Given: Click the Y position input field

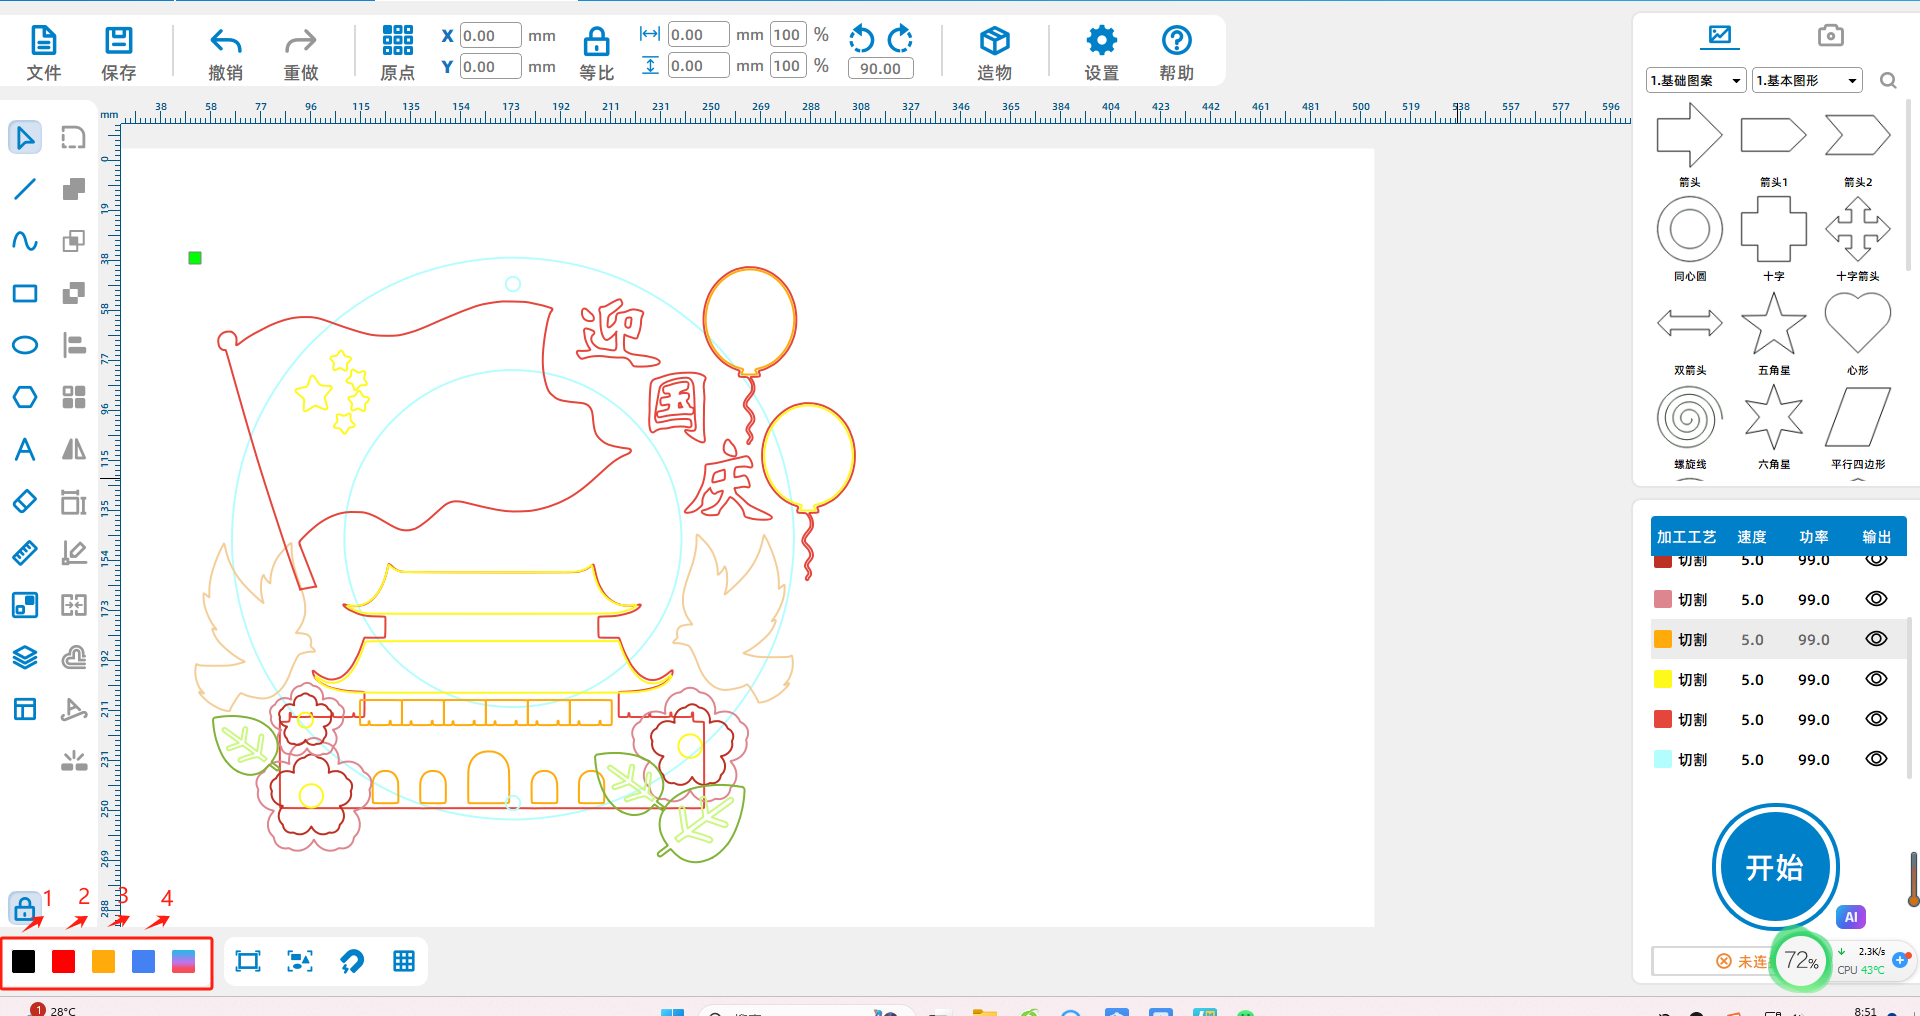Looking at the screenshot, I should click(490, 67).
